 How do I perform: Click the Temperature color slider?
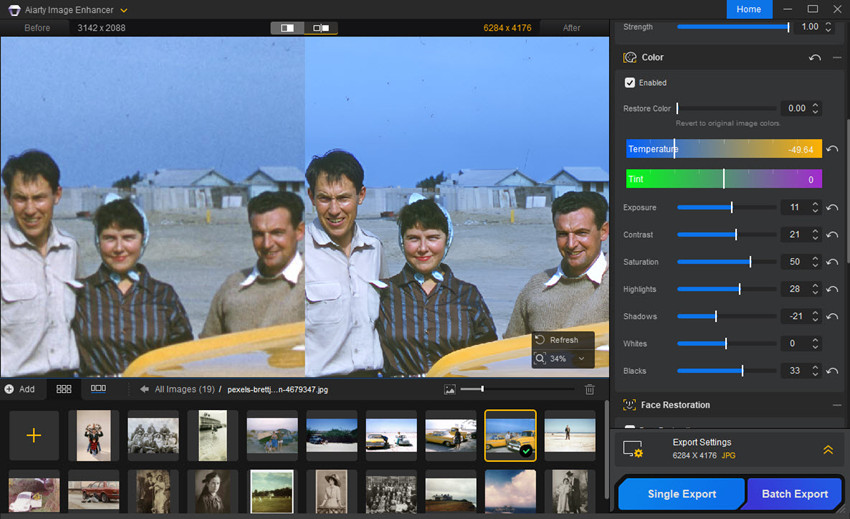coord(724,149)
